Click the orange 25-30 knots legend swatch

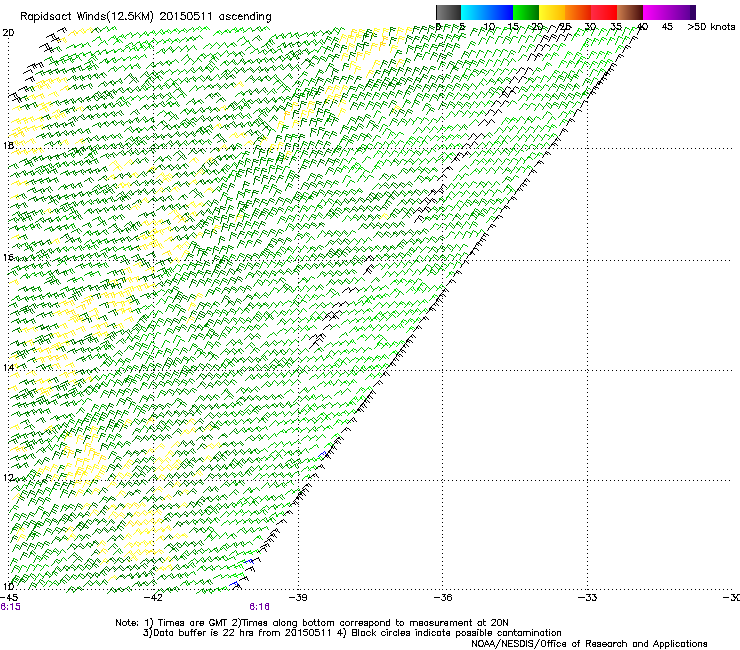pyautogui.click(x=578, y=12)
